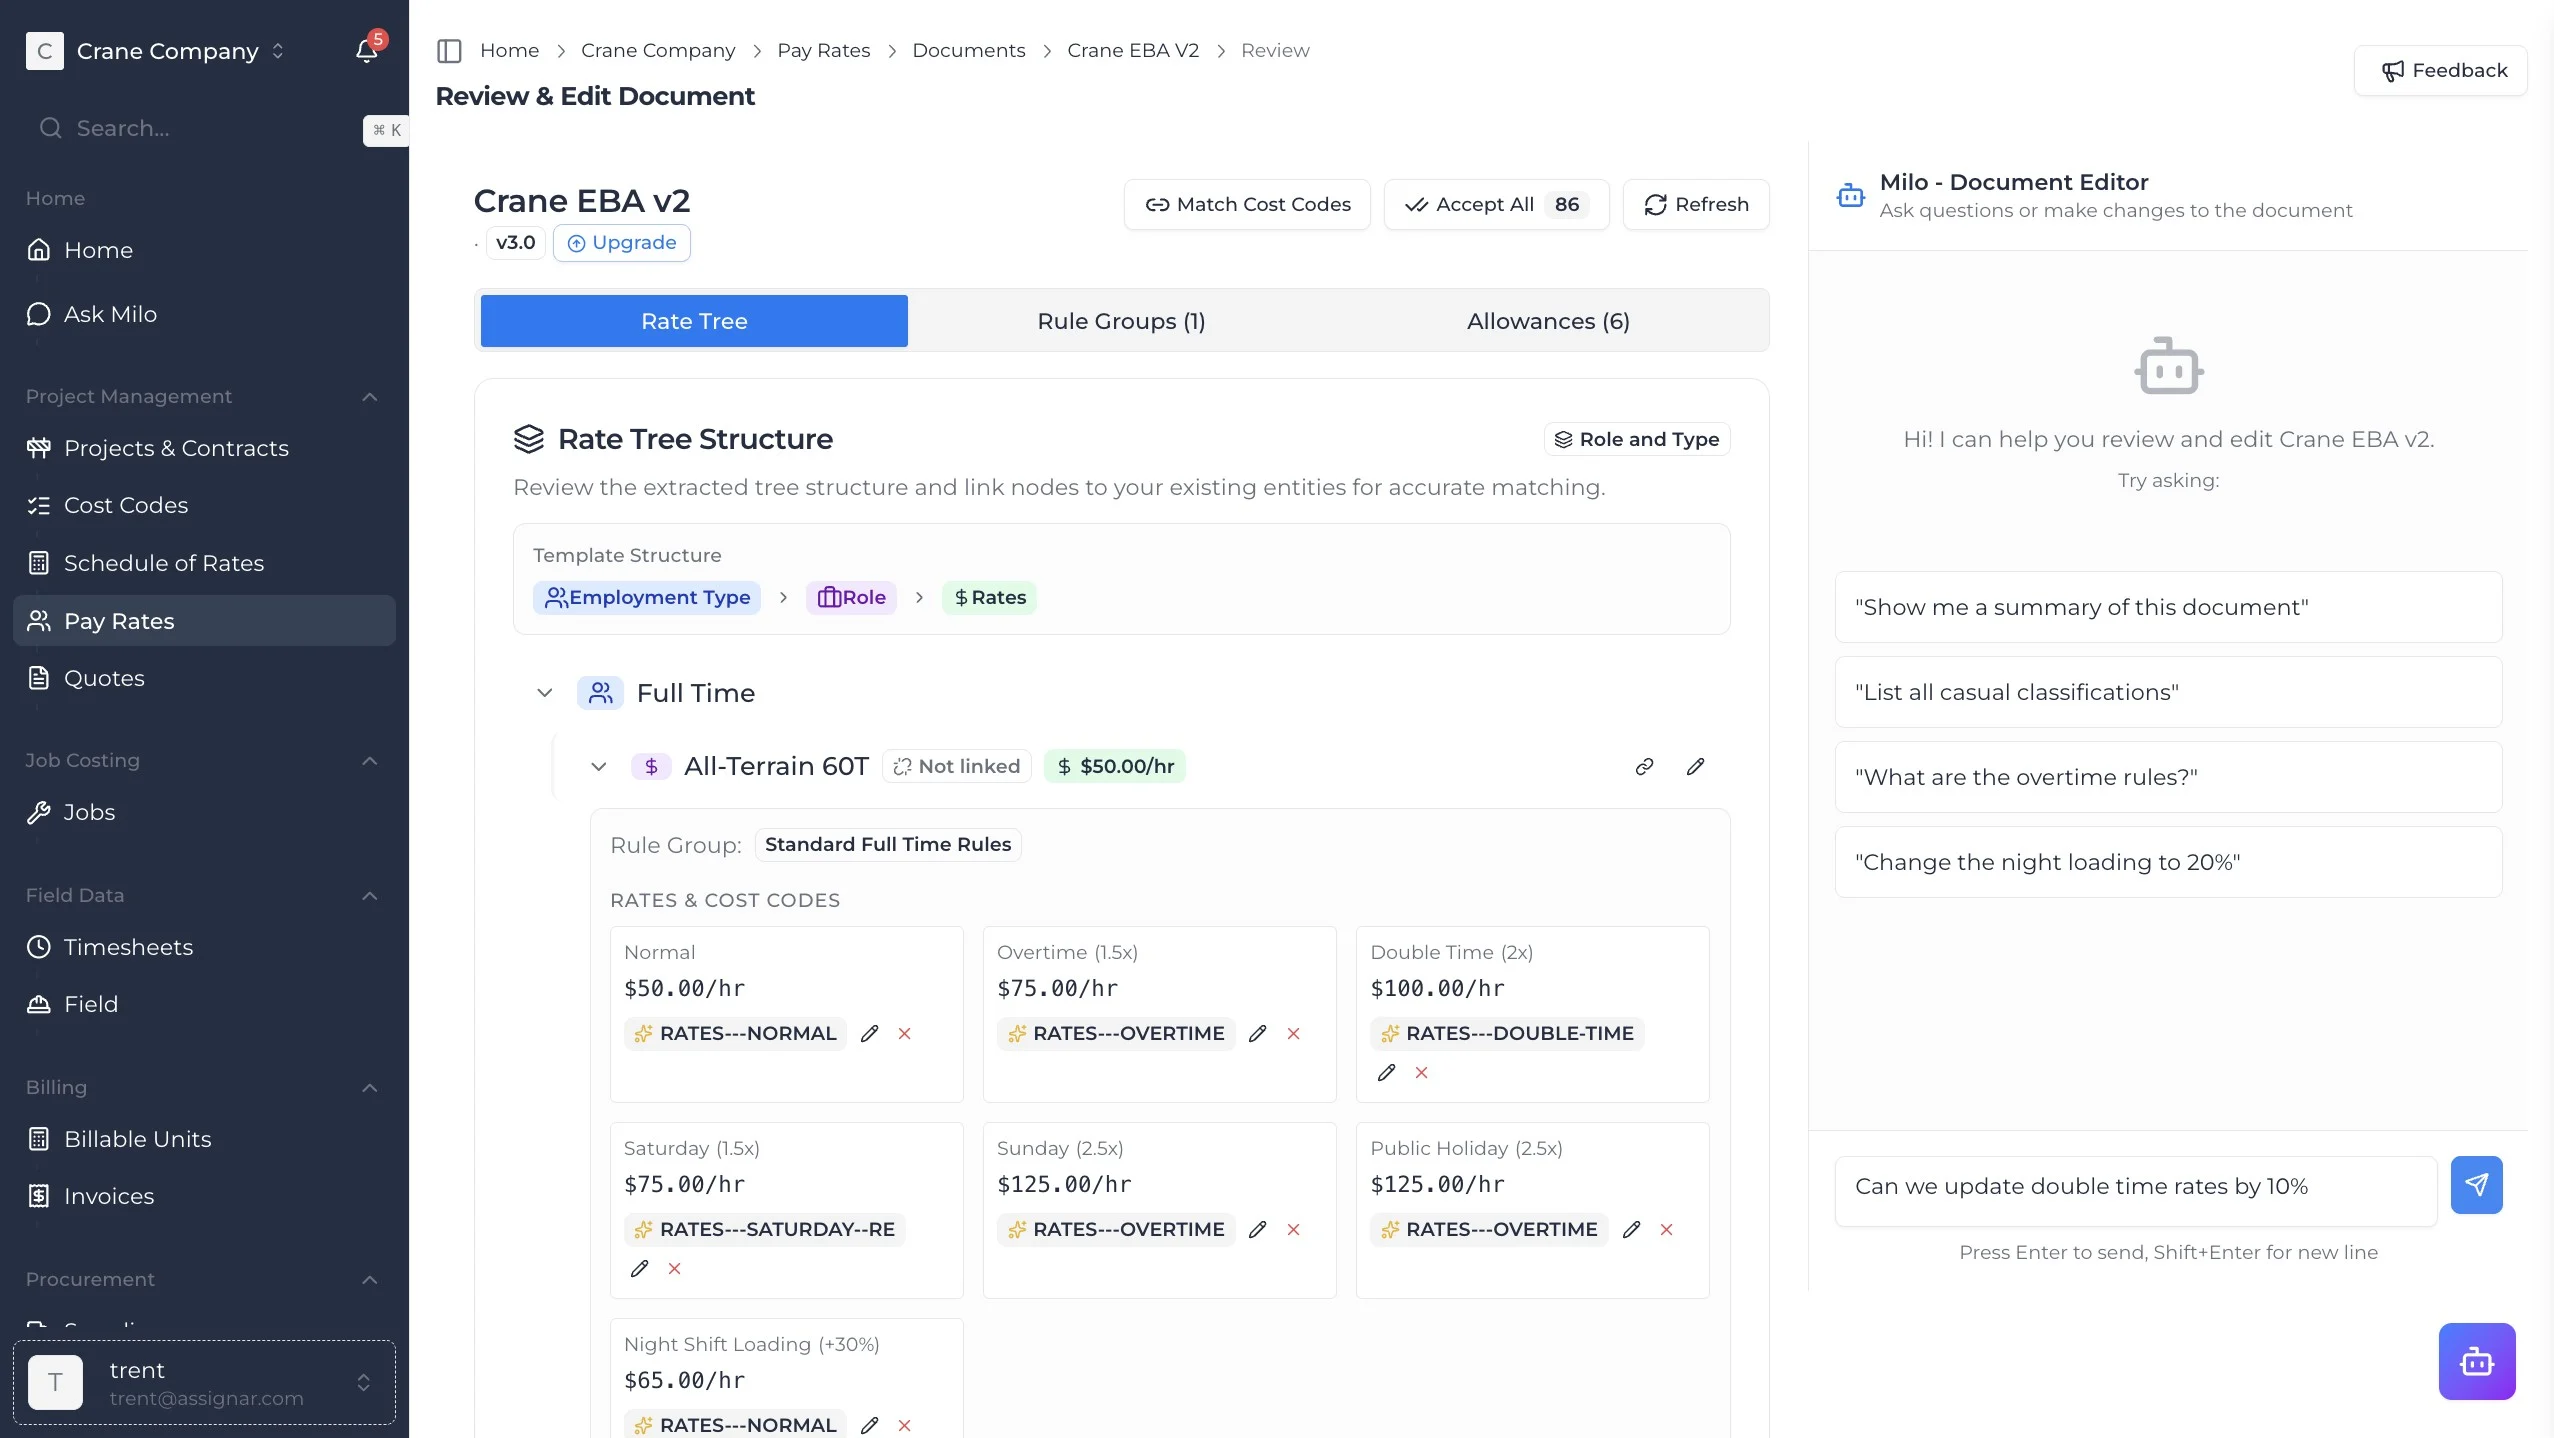
Task: Remove the Public Holiday cost code
Action: 1666,1230
